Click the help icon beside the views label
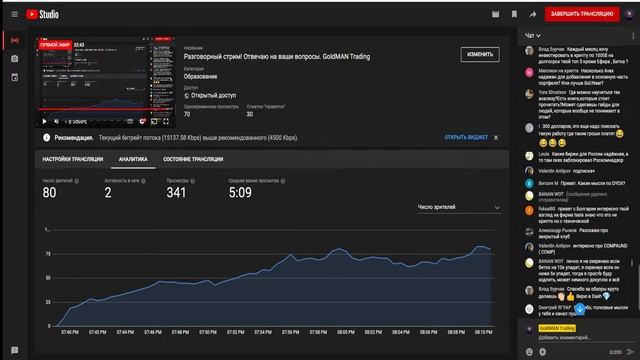The image size is (640, 360). coord(193,181)
